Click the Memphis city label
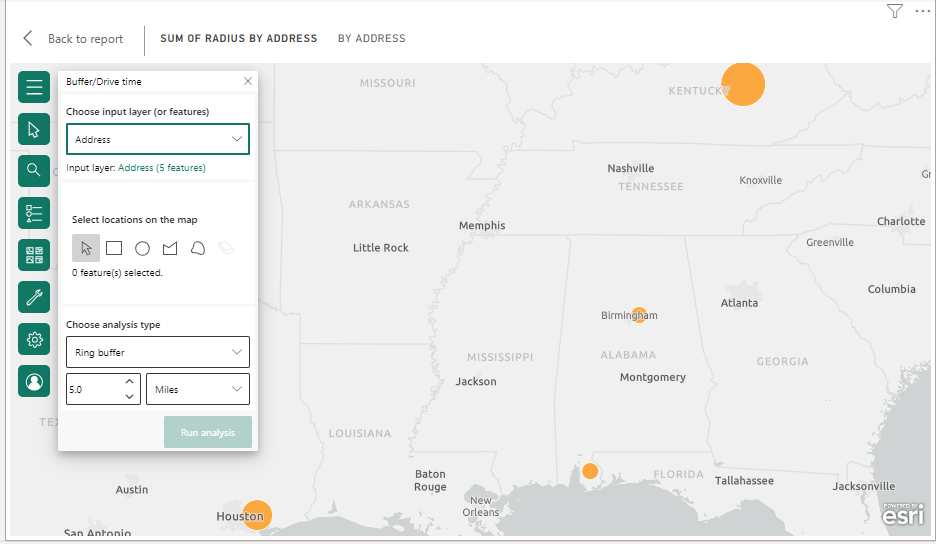Image resolution: width=936 pixels, height=544 pixels. [482, 225]
